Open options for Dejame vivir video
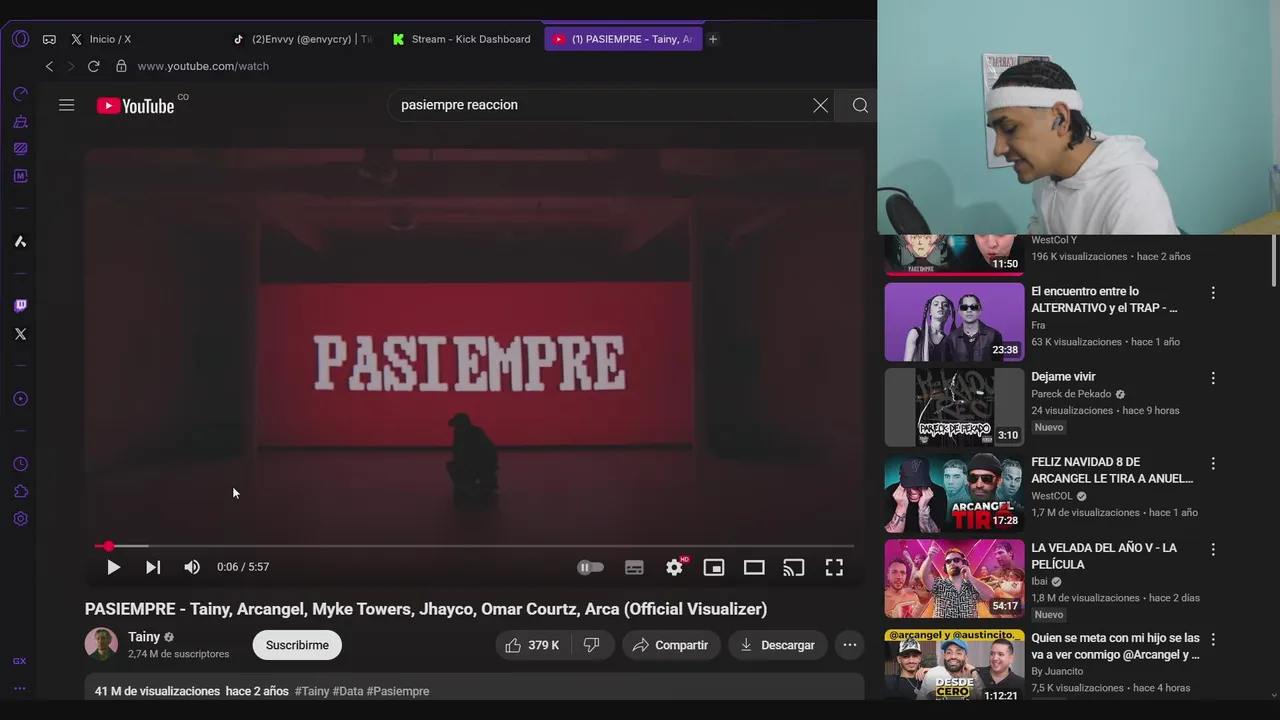This screenshot has width=1280, height=720. point(1213,378)
